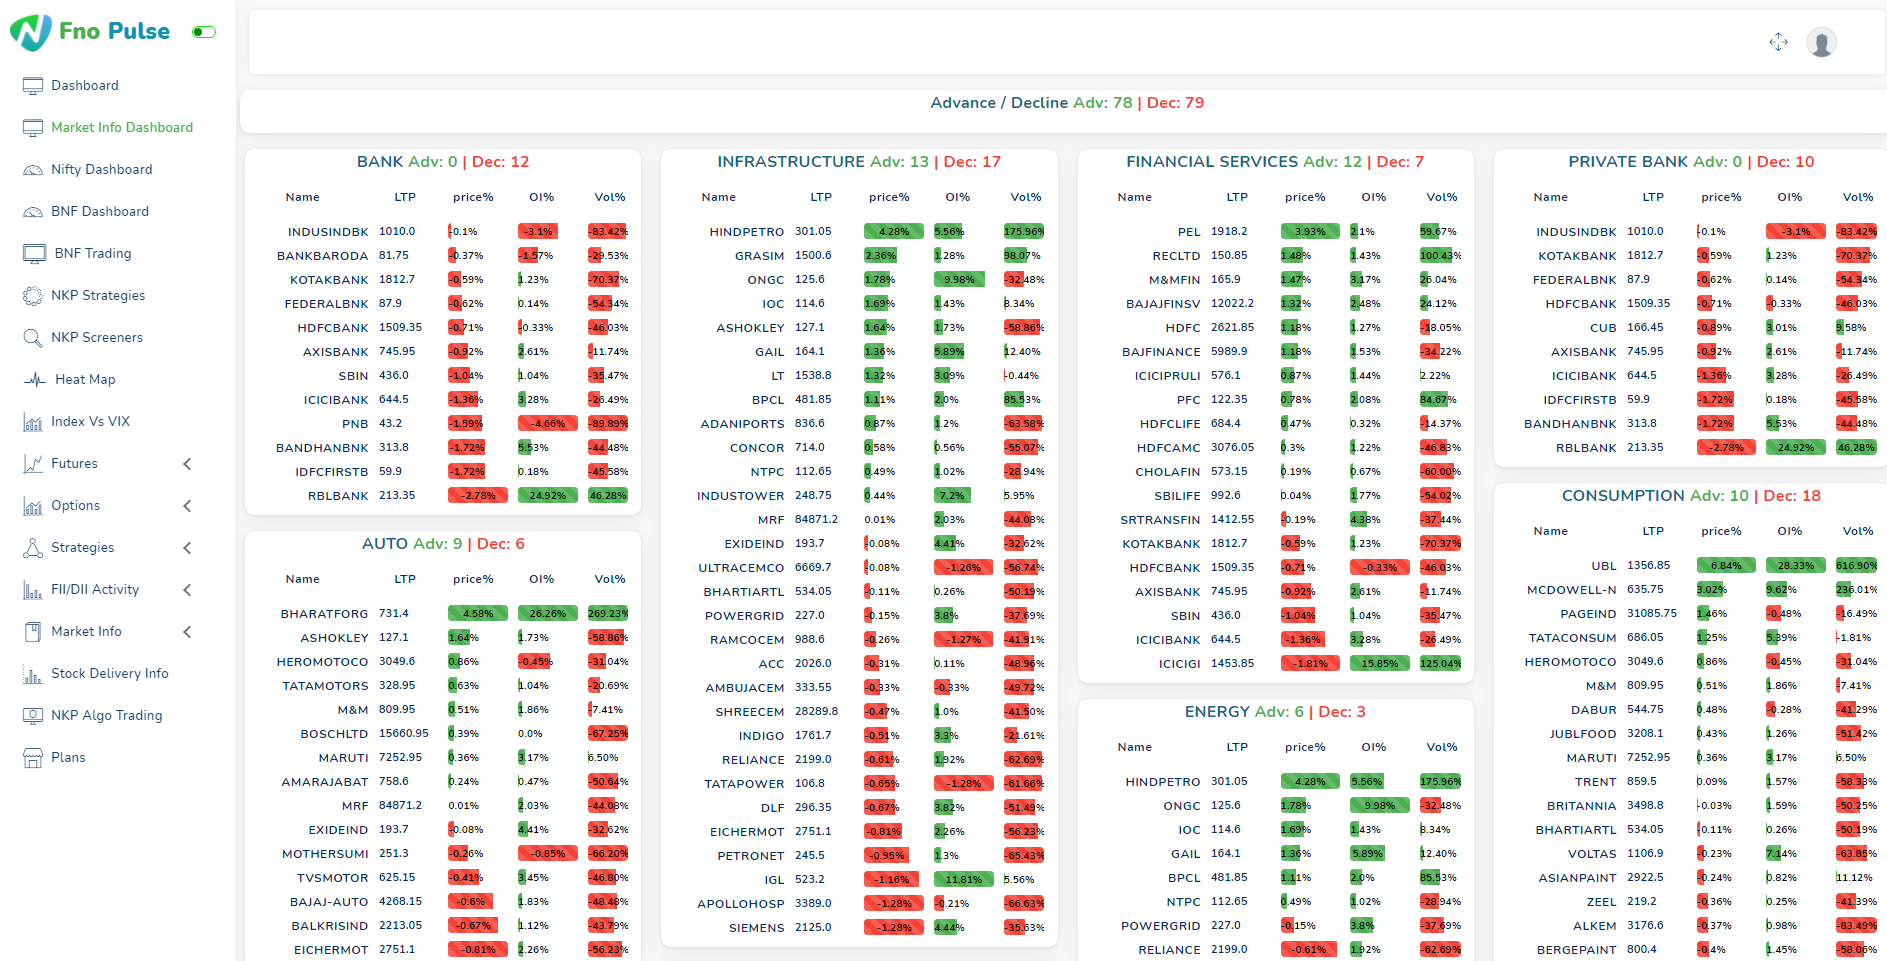Click APOLLOHOSP in the INFRASTRUCTURE table

coord(740,904)
